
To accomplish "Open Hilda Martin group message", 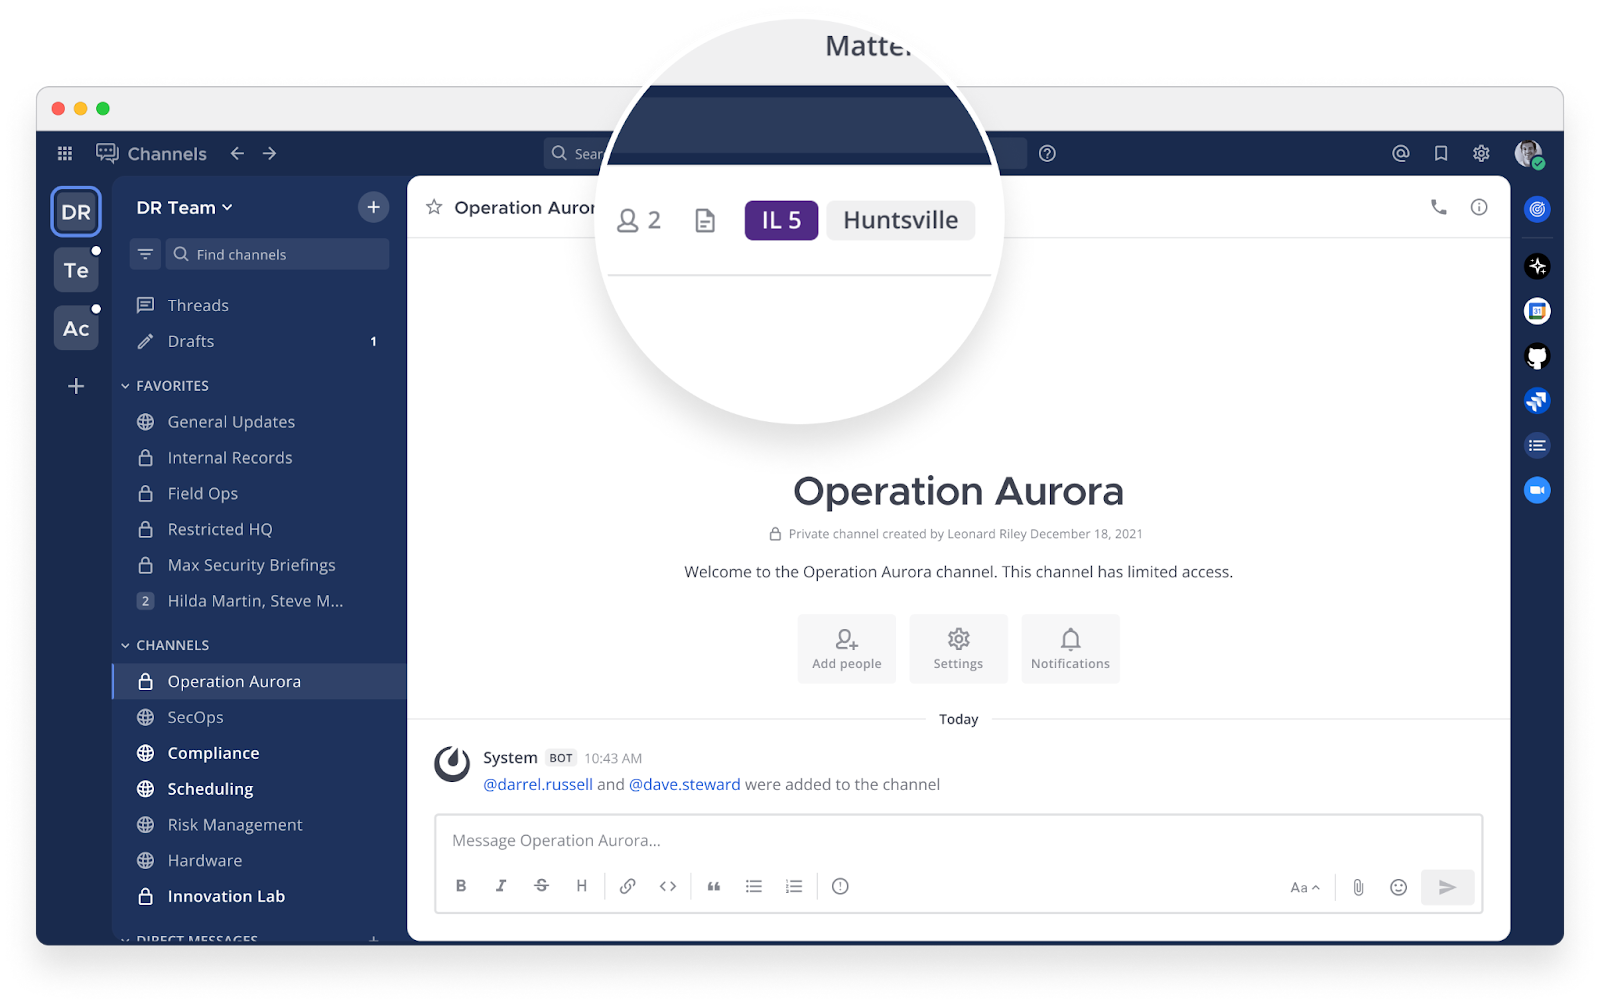I will [x=260, y=601].
